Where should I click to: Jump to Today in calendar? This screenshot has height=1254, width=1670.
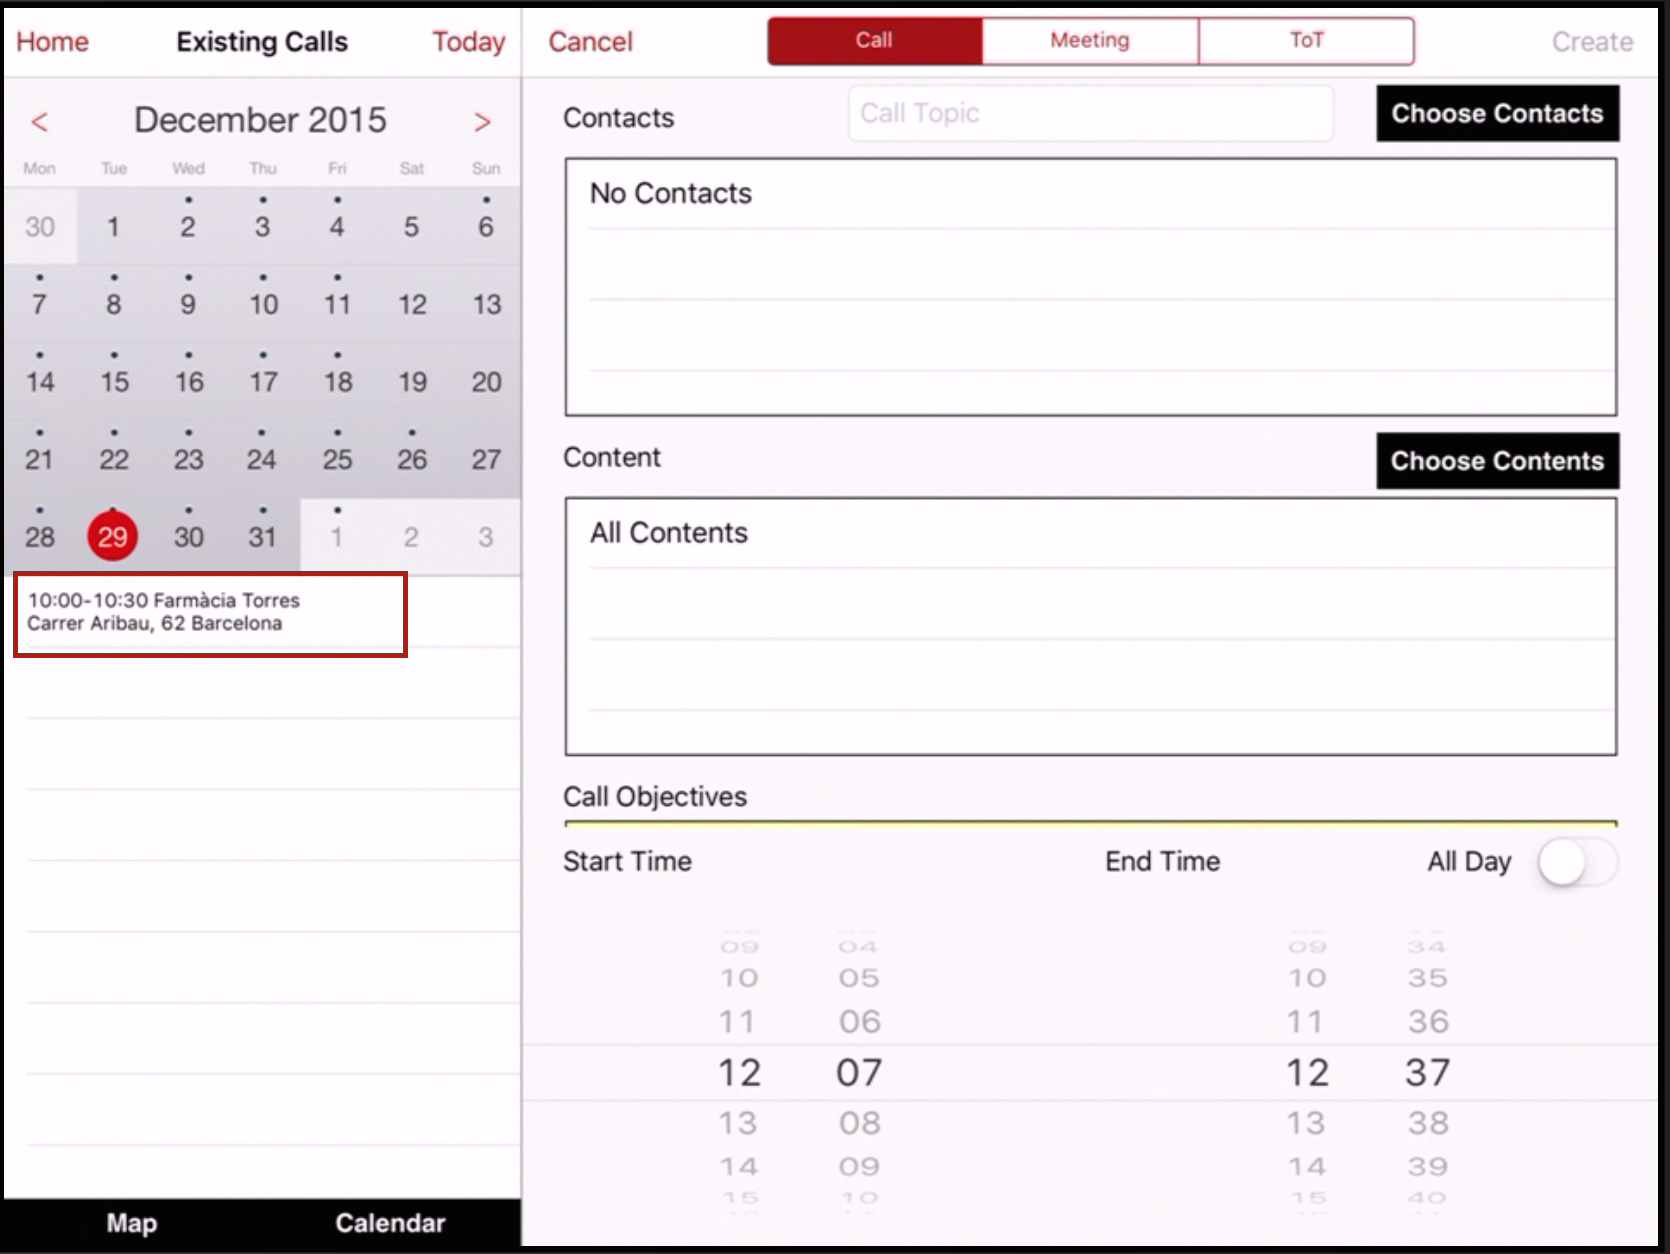tap(468, 42)
